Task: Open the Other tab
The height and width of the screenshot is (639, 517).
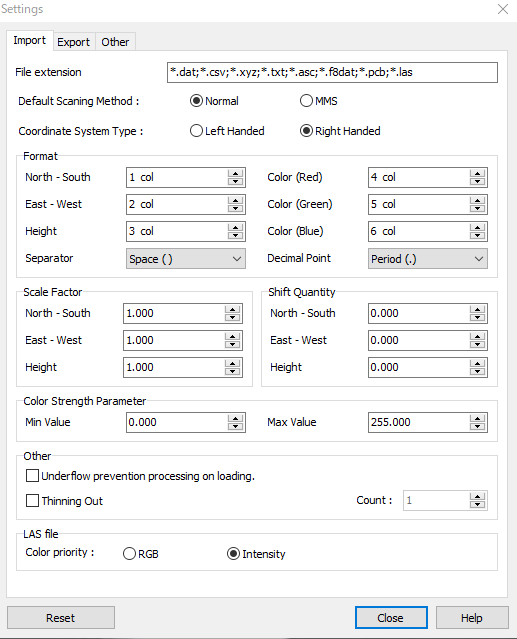Action: 115,42
